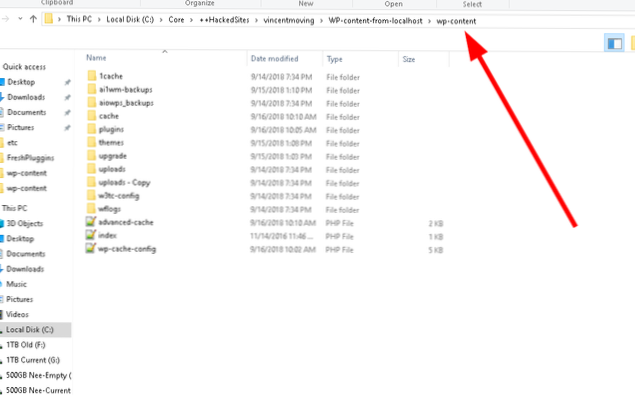
Task: Toggle the preview pane button
Action: click(614, 43)
